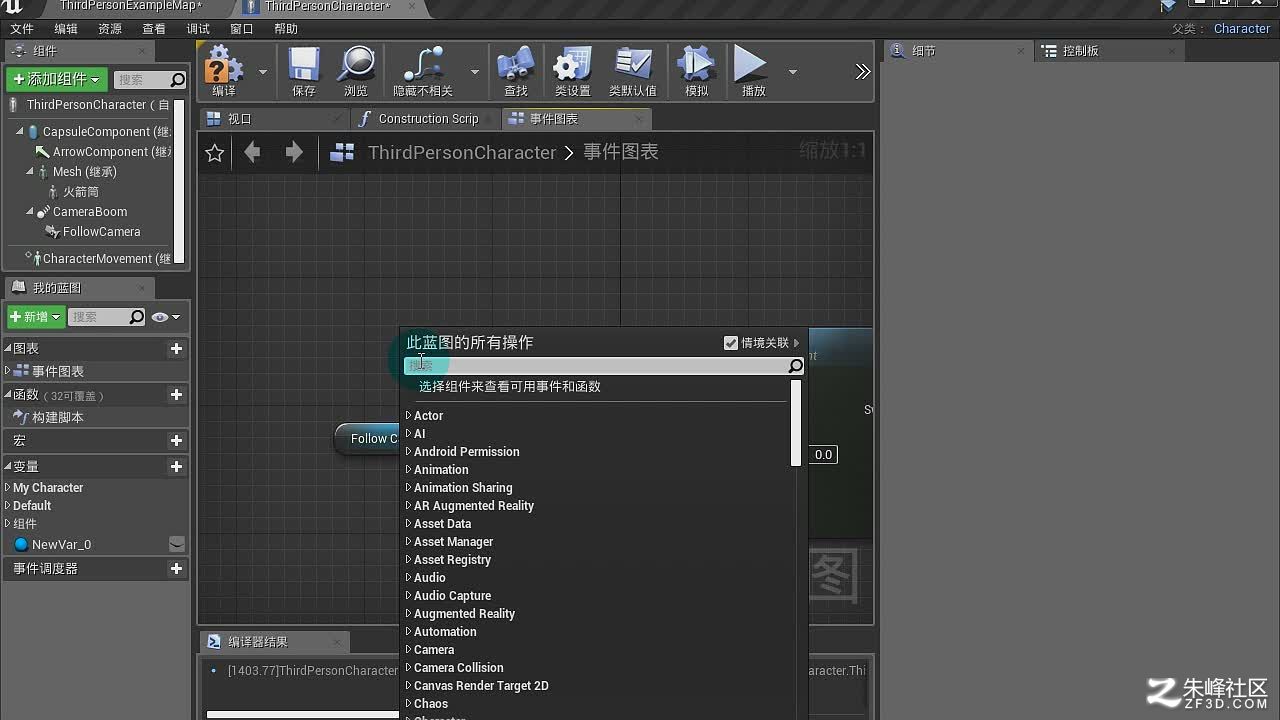Switch to Construction Script tab
1280x720 pixels.
(428, 119)
